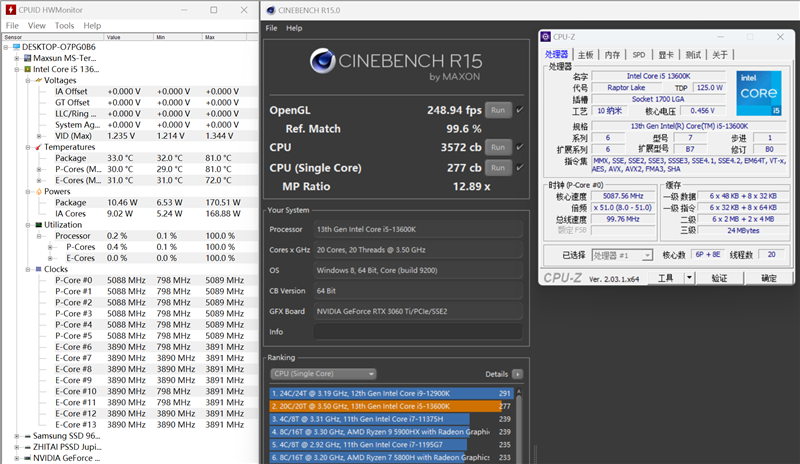Image resolution: width=800 pixels, height=464 pixels.
Task: Open the tools dropdown arrow in CPU-Z
Action: point(689,278)
